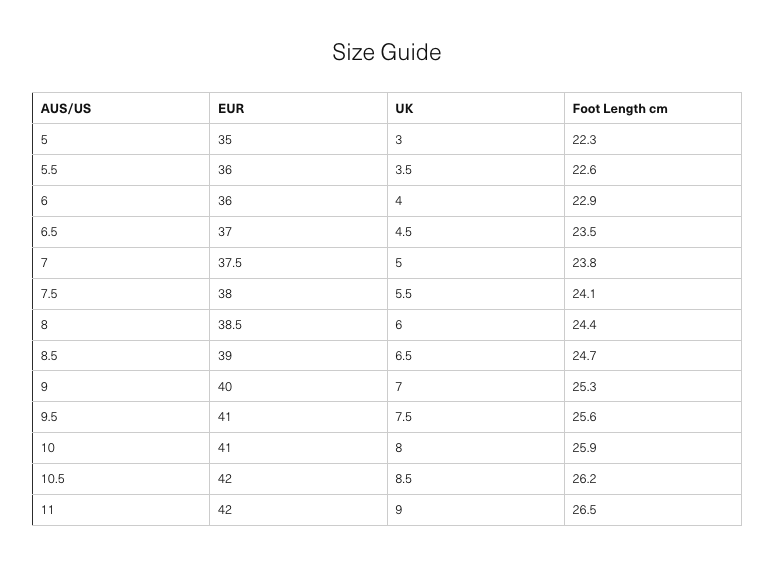Click the Foot Length cm column header
The height and width of the screenshot is (564, 778).
click(619, 108)
